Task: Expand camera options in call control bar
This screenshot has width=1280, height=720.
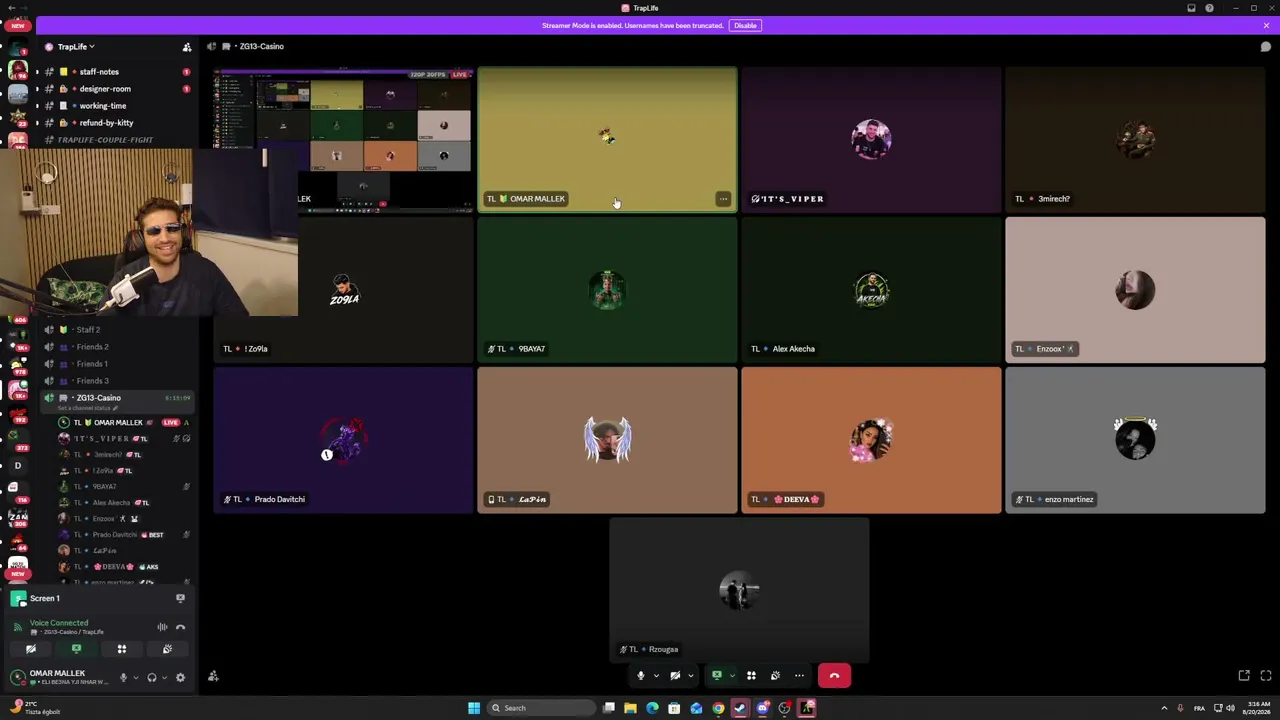Action: click(690, 676)
